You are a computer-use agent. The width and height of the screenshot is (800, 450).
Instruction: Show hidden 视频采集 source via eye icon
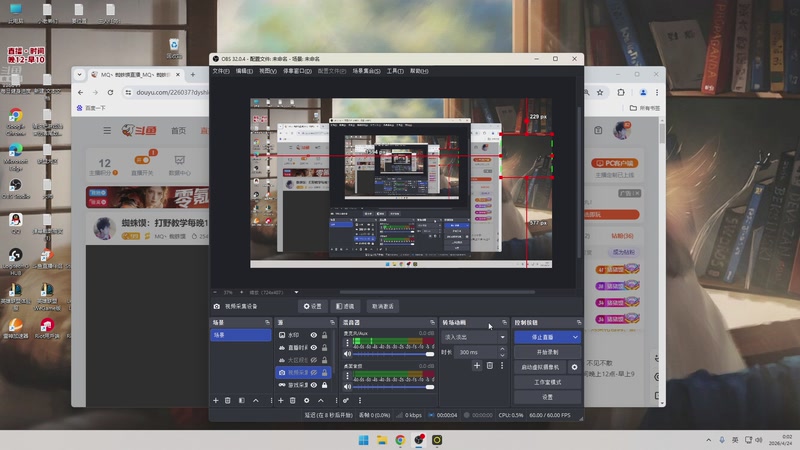coord(314,372)
